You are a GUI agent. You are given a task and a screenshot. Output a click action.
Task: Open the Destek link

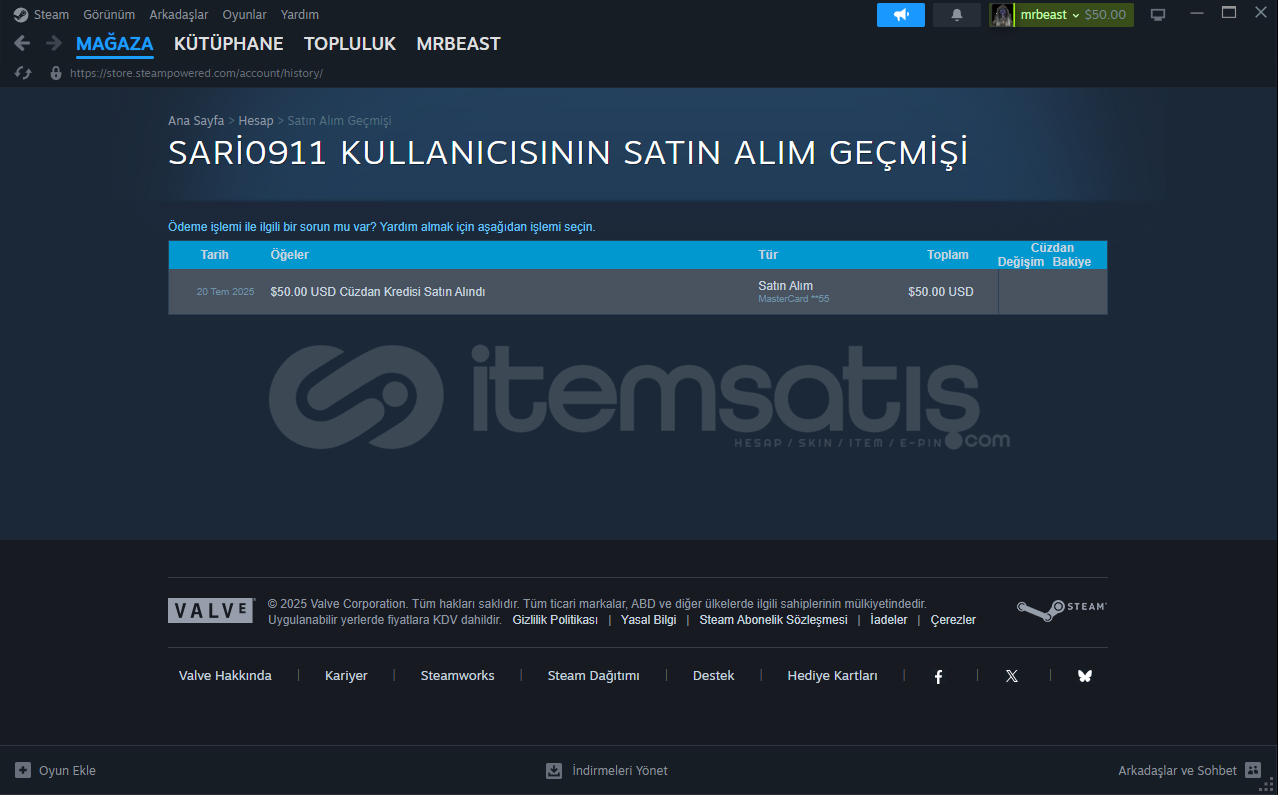[713, 676]
